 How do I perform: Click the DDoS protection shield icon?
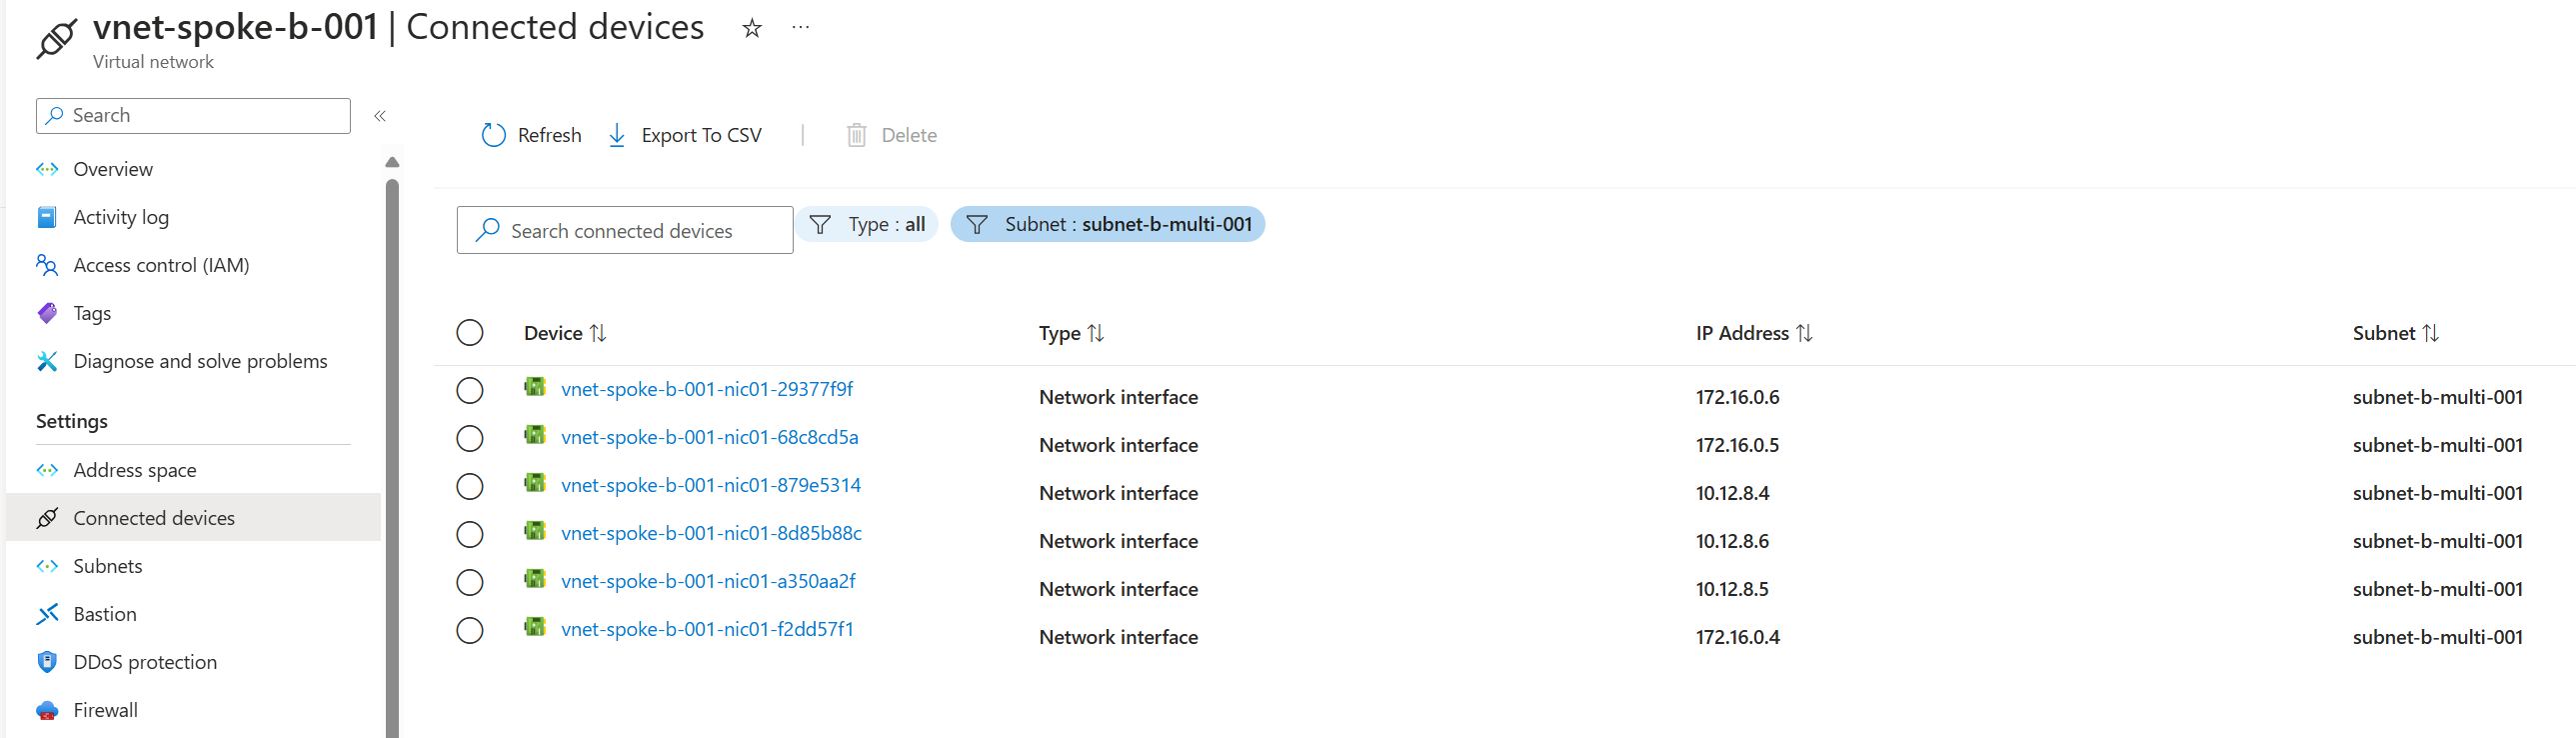(x=47, y=662)
